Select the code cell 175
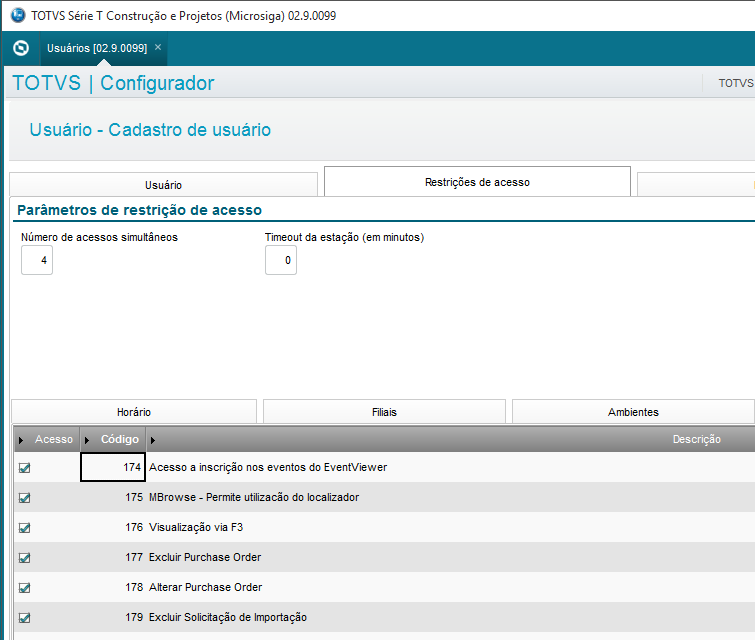Screen dimensions: 755x640 click(x=113, y=497)
